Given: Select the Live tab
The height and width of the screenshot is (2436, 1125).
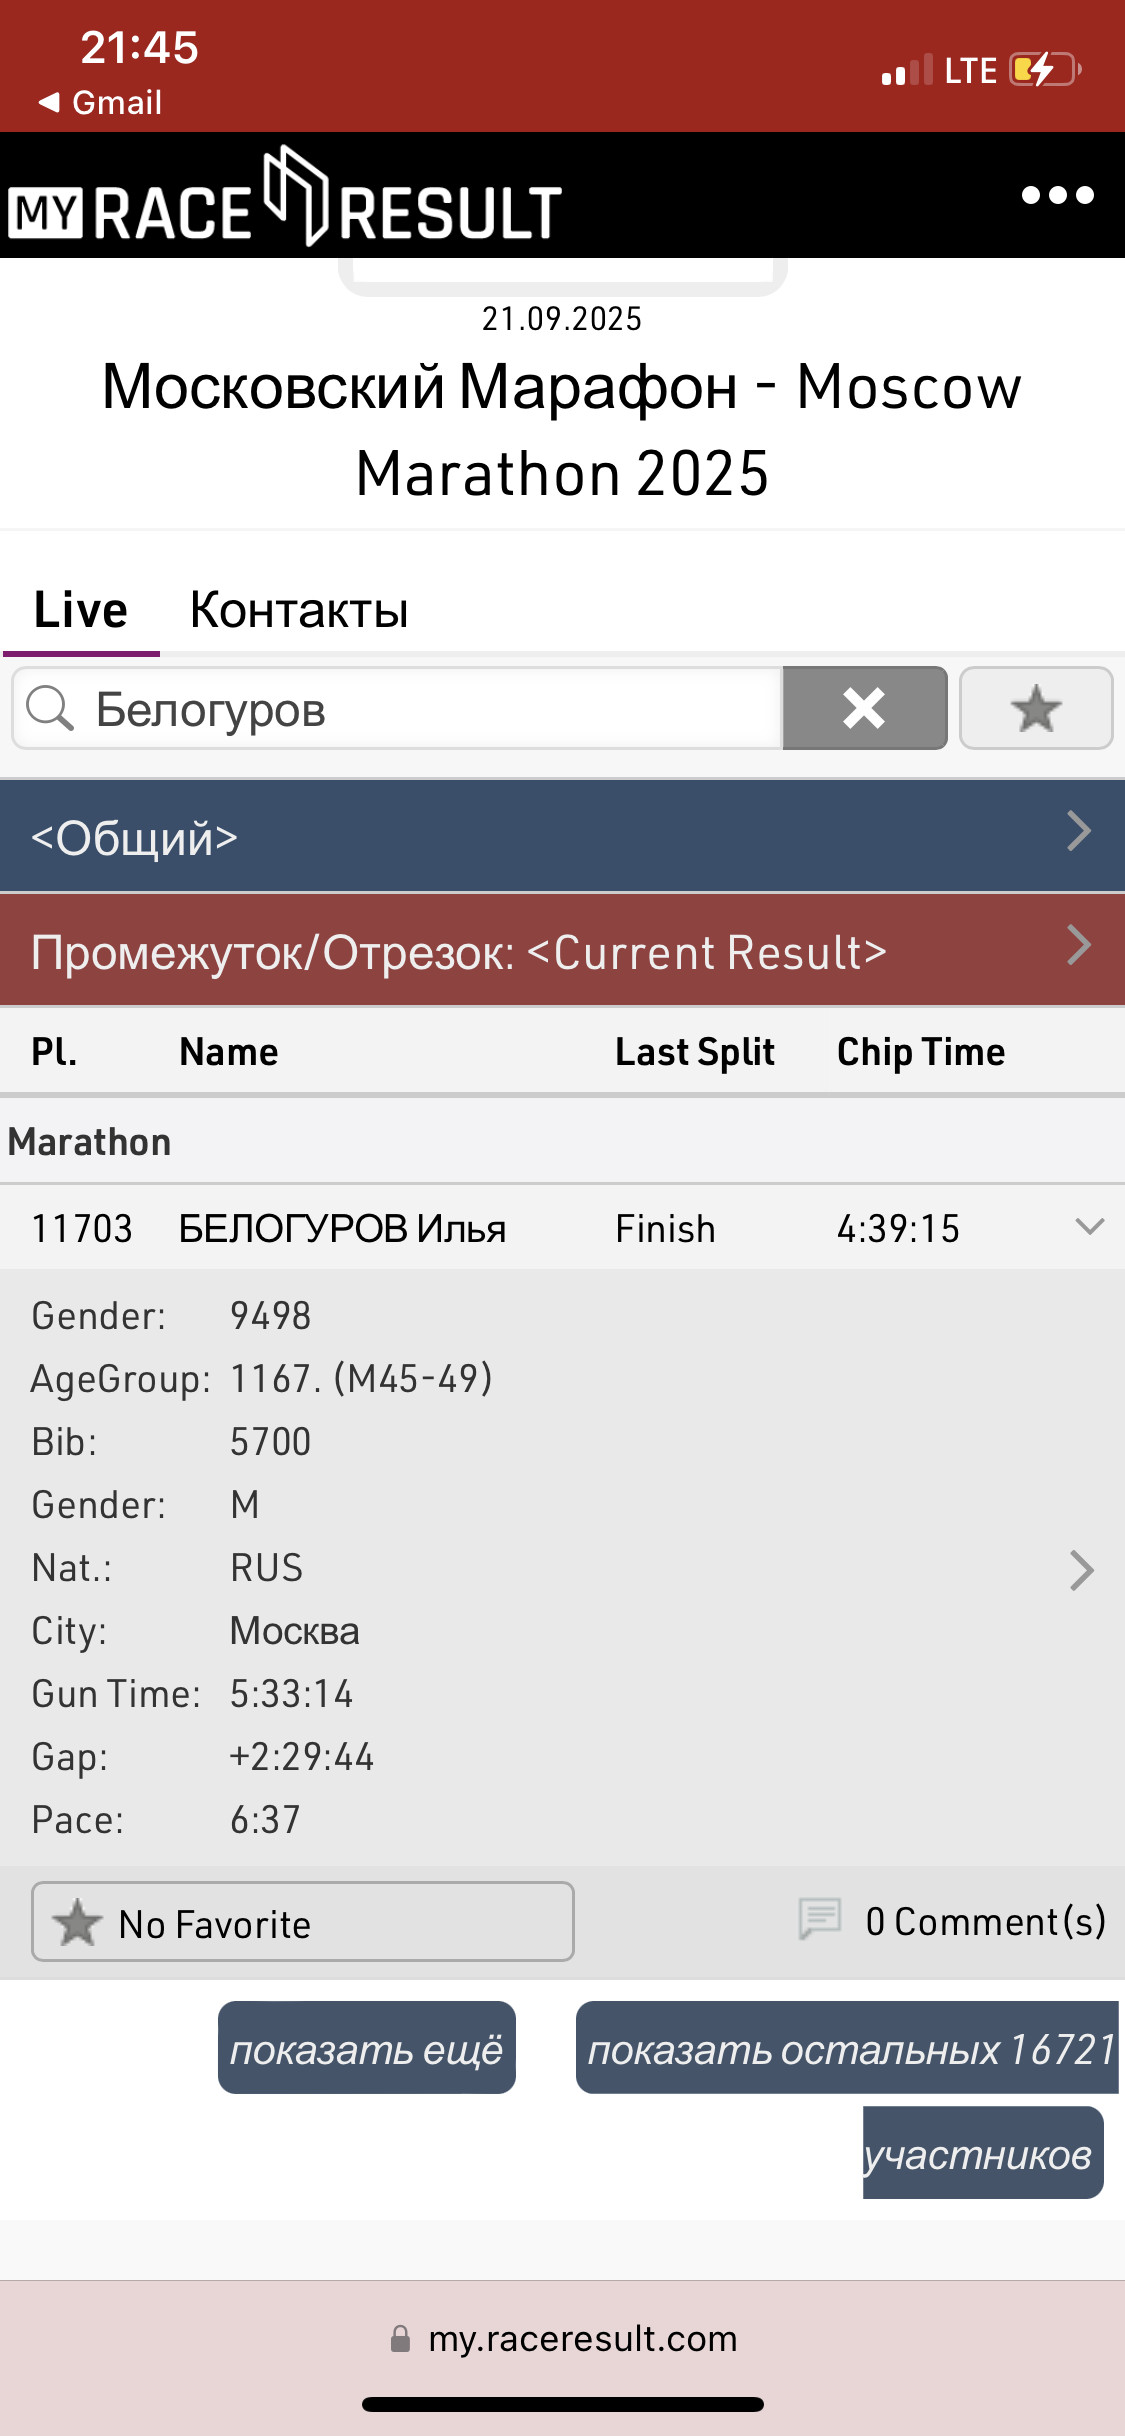Looking at the screenshot, I should (81, 609).
